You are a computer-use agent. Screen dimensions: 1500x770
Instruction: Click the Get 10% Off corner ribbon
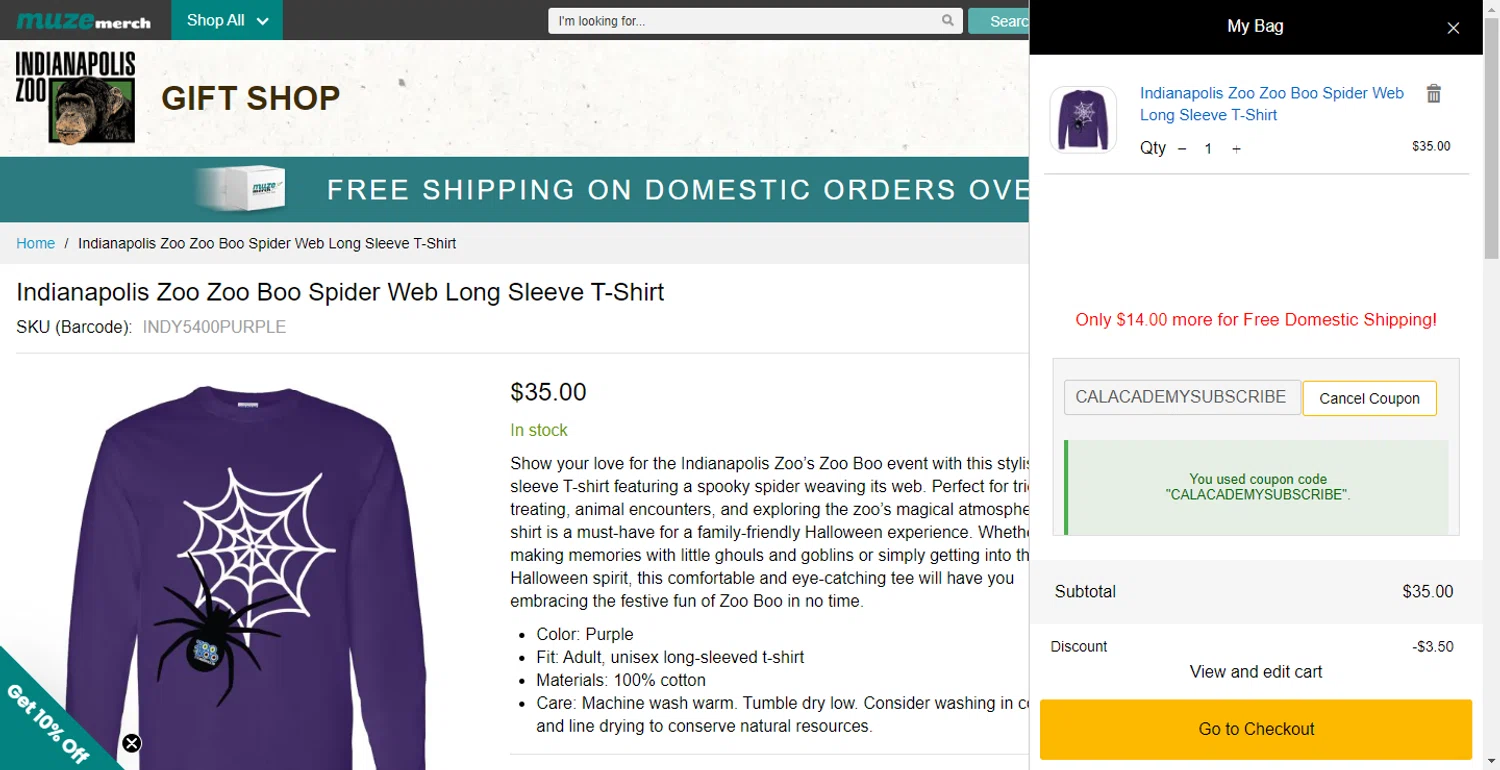click(x=45, y=722)
